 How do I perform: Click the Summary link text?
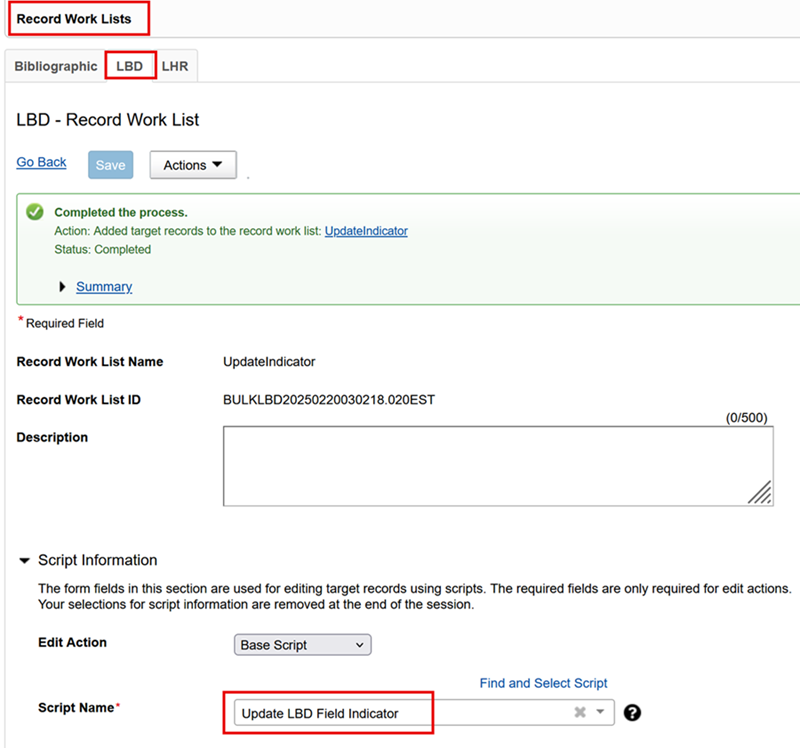click(104, 287)
